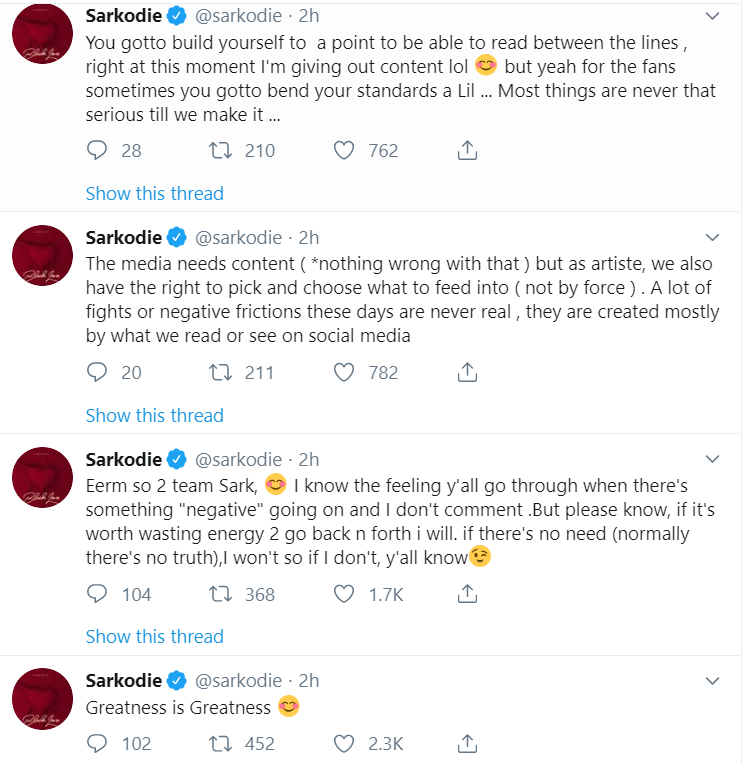The image size is (744, 764).
Task: Like the 'Greatness is Greatness' tweet
Action: (344, 743)
